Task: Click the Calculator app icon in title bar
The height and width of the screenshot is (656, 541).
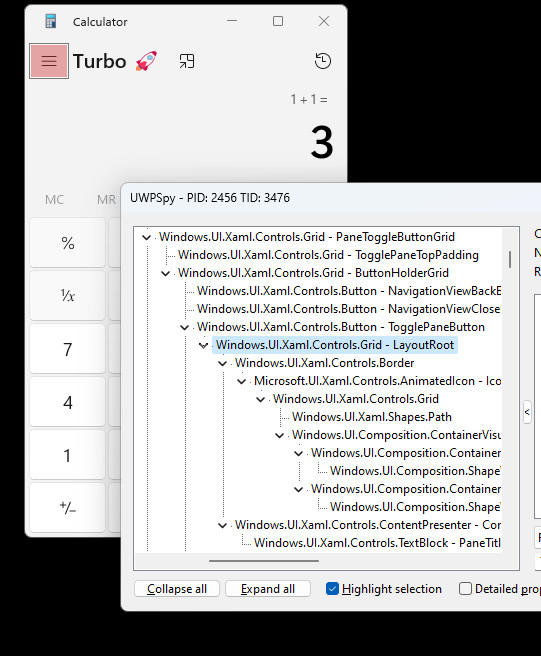Action: point(51,21)
